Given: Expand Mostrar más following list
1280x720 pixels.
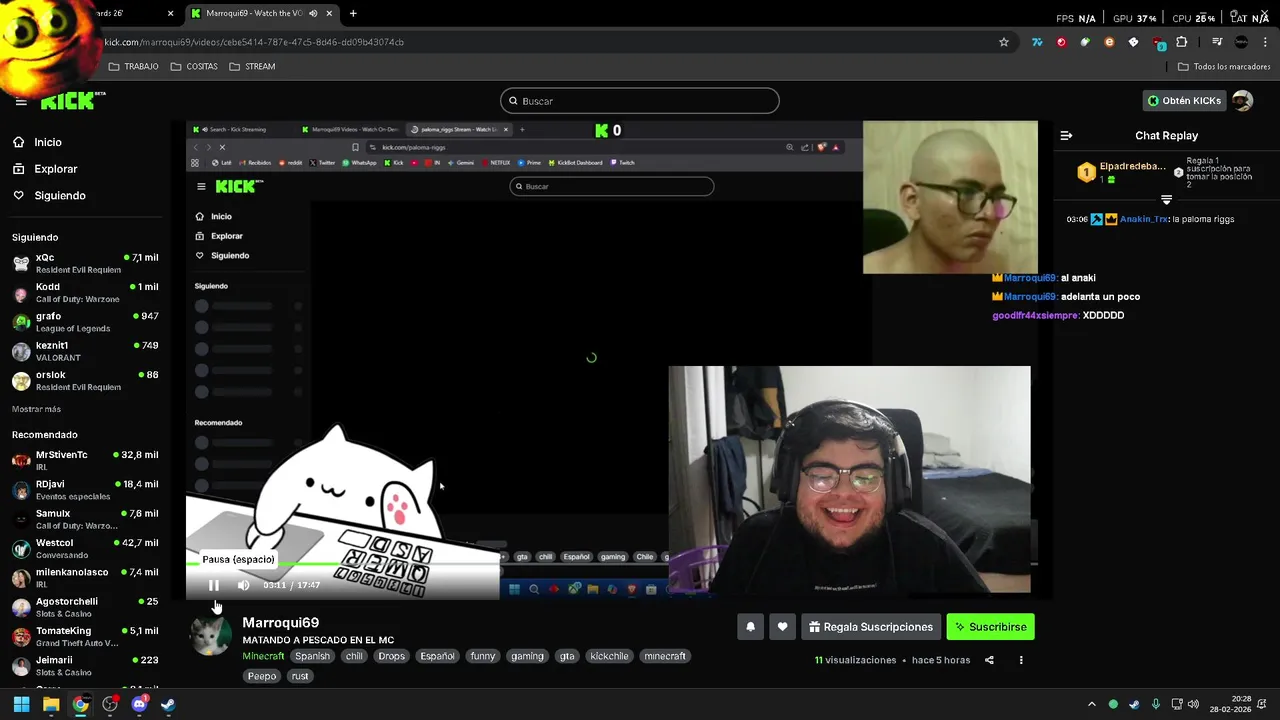Looking at the screenshot, I should (x=36, y=409).
